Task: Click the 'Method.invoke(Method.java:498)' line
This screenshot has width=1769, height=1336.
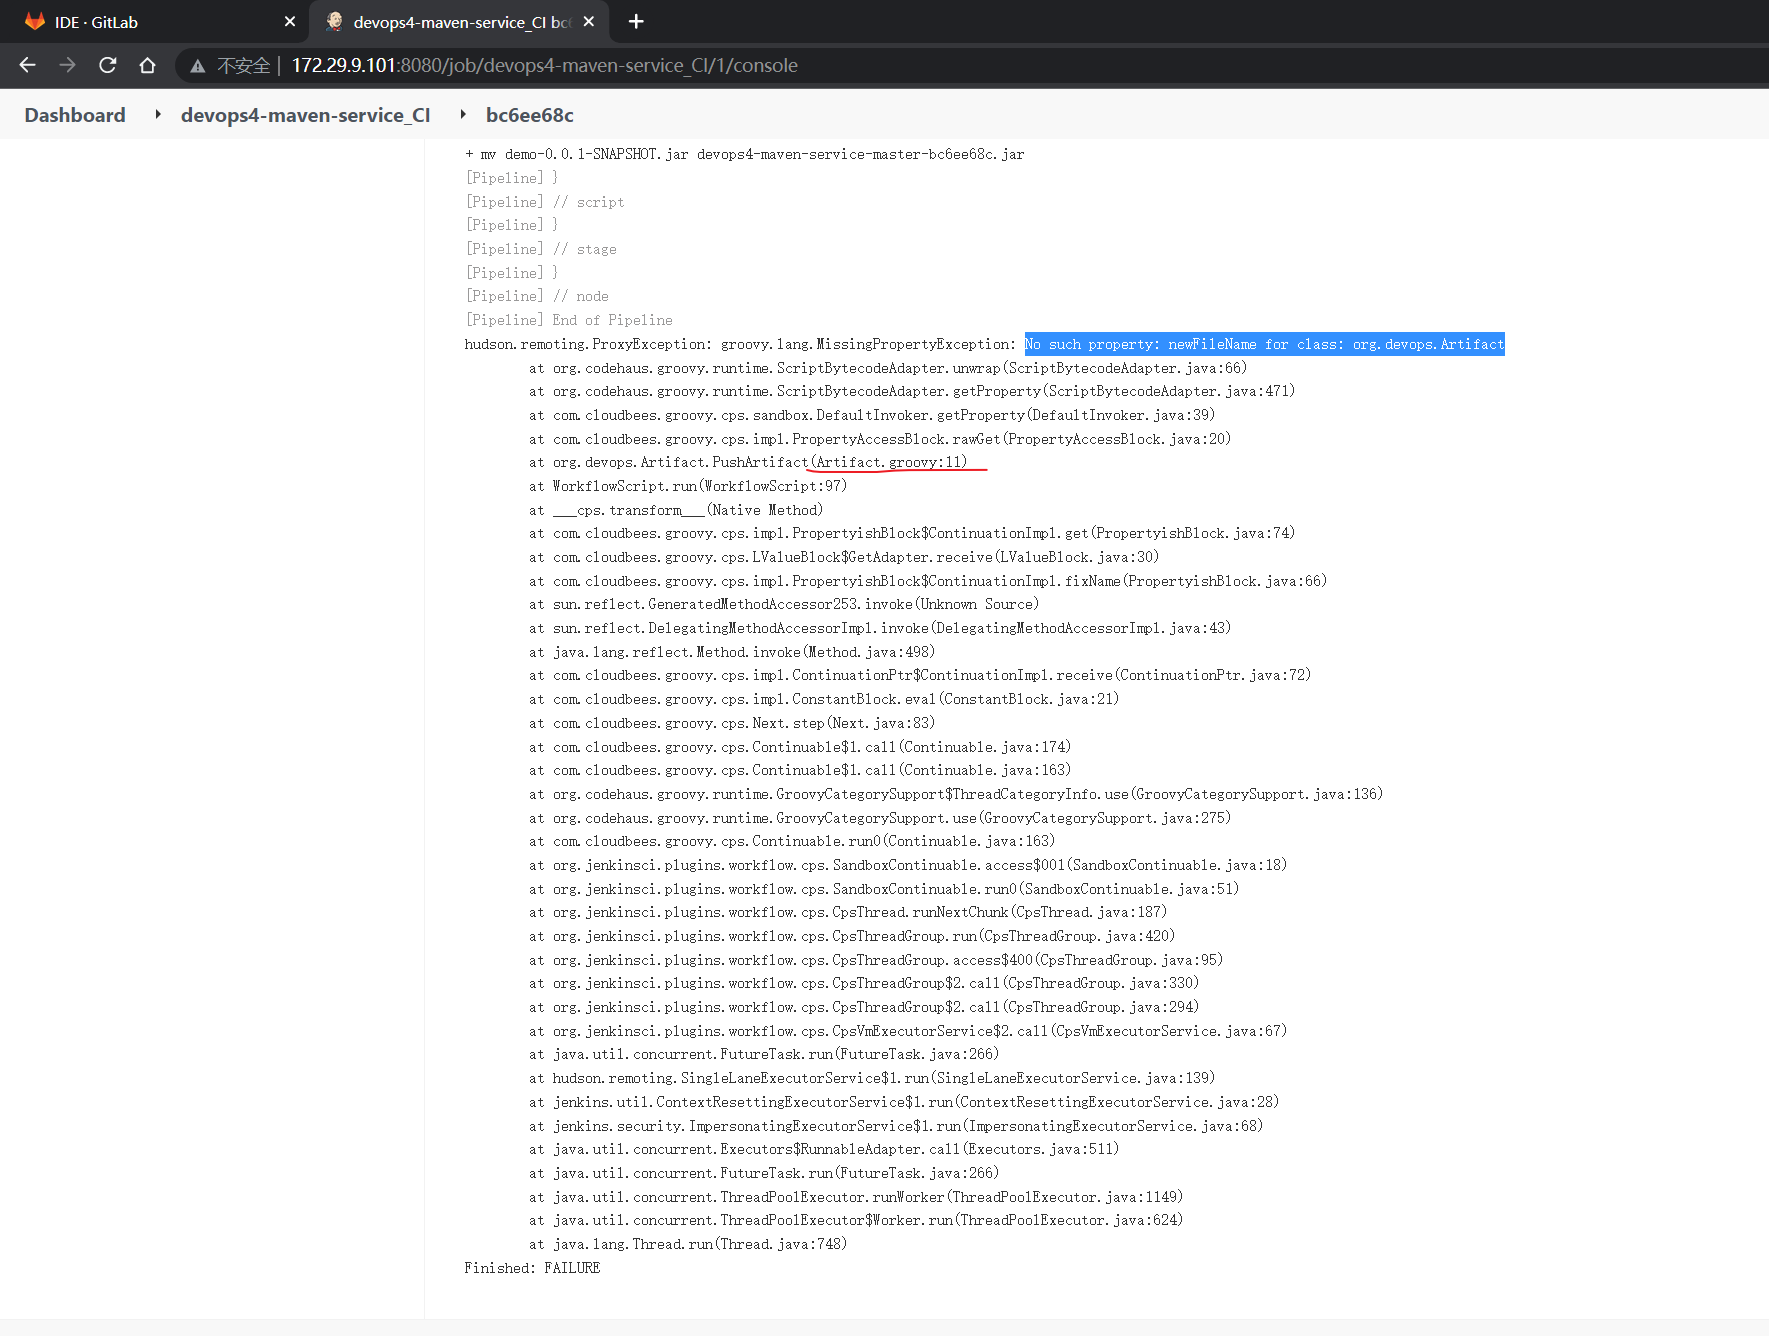Action: click(x=732, y=652)
